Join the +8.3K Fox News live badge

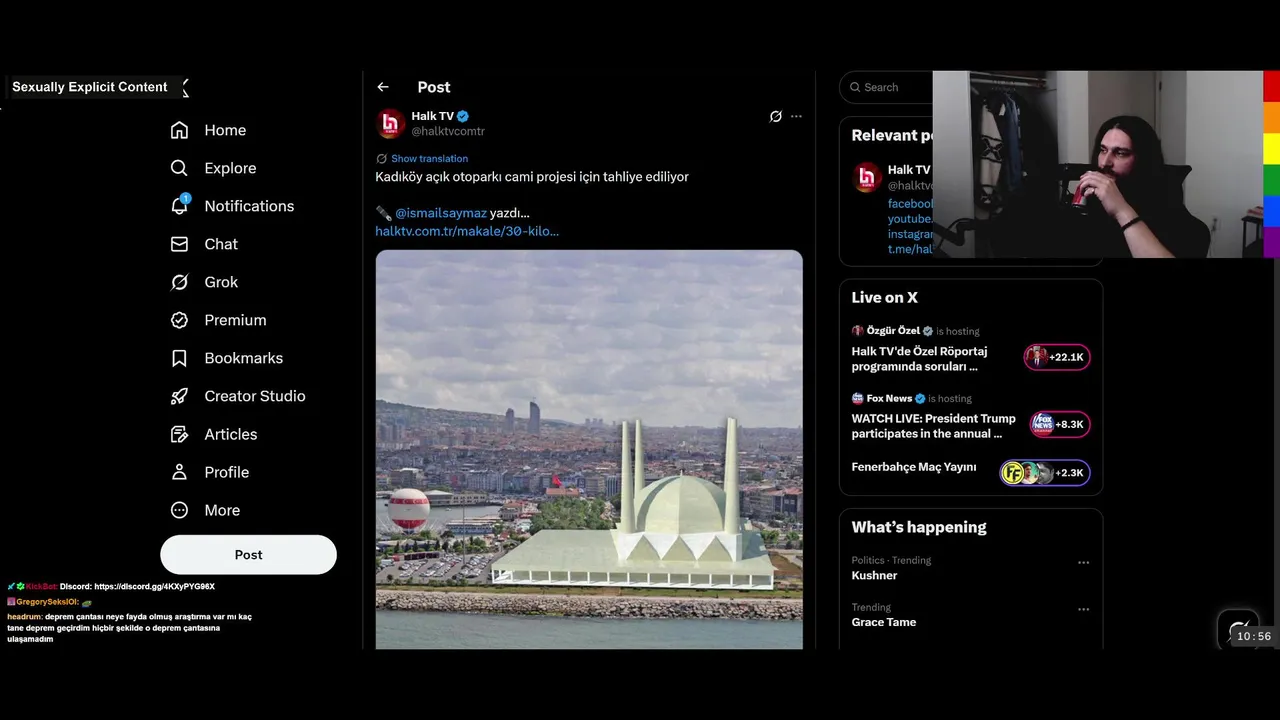click(x=1060, y=424)
